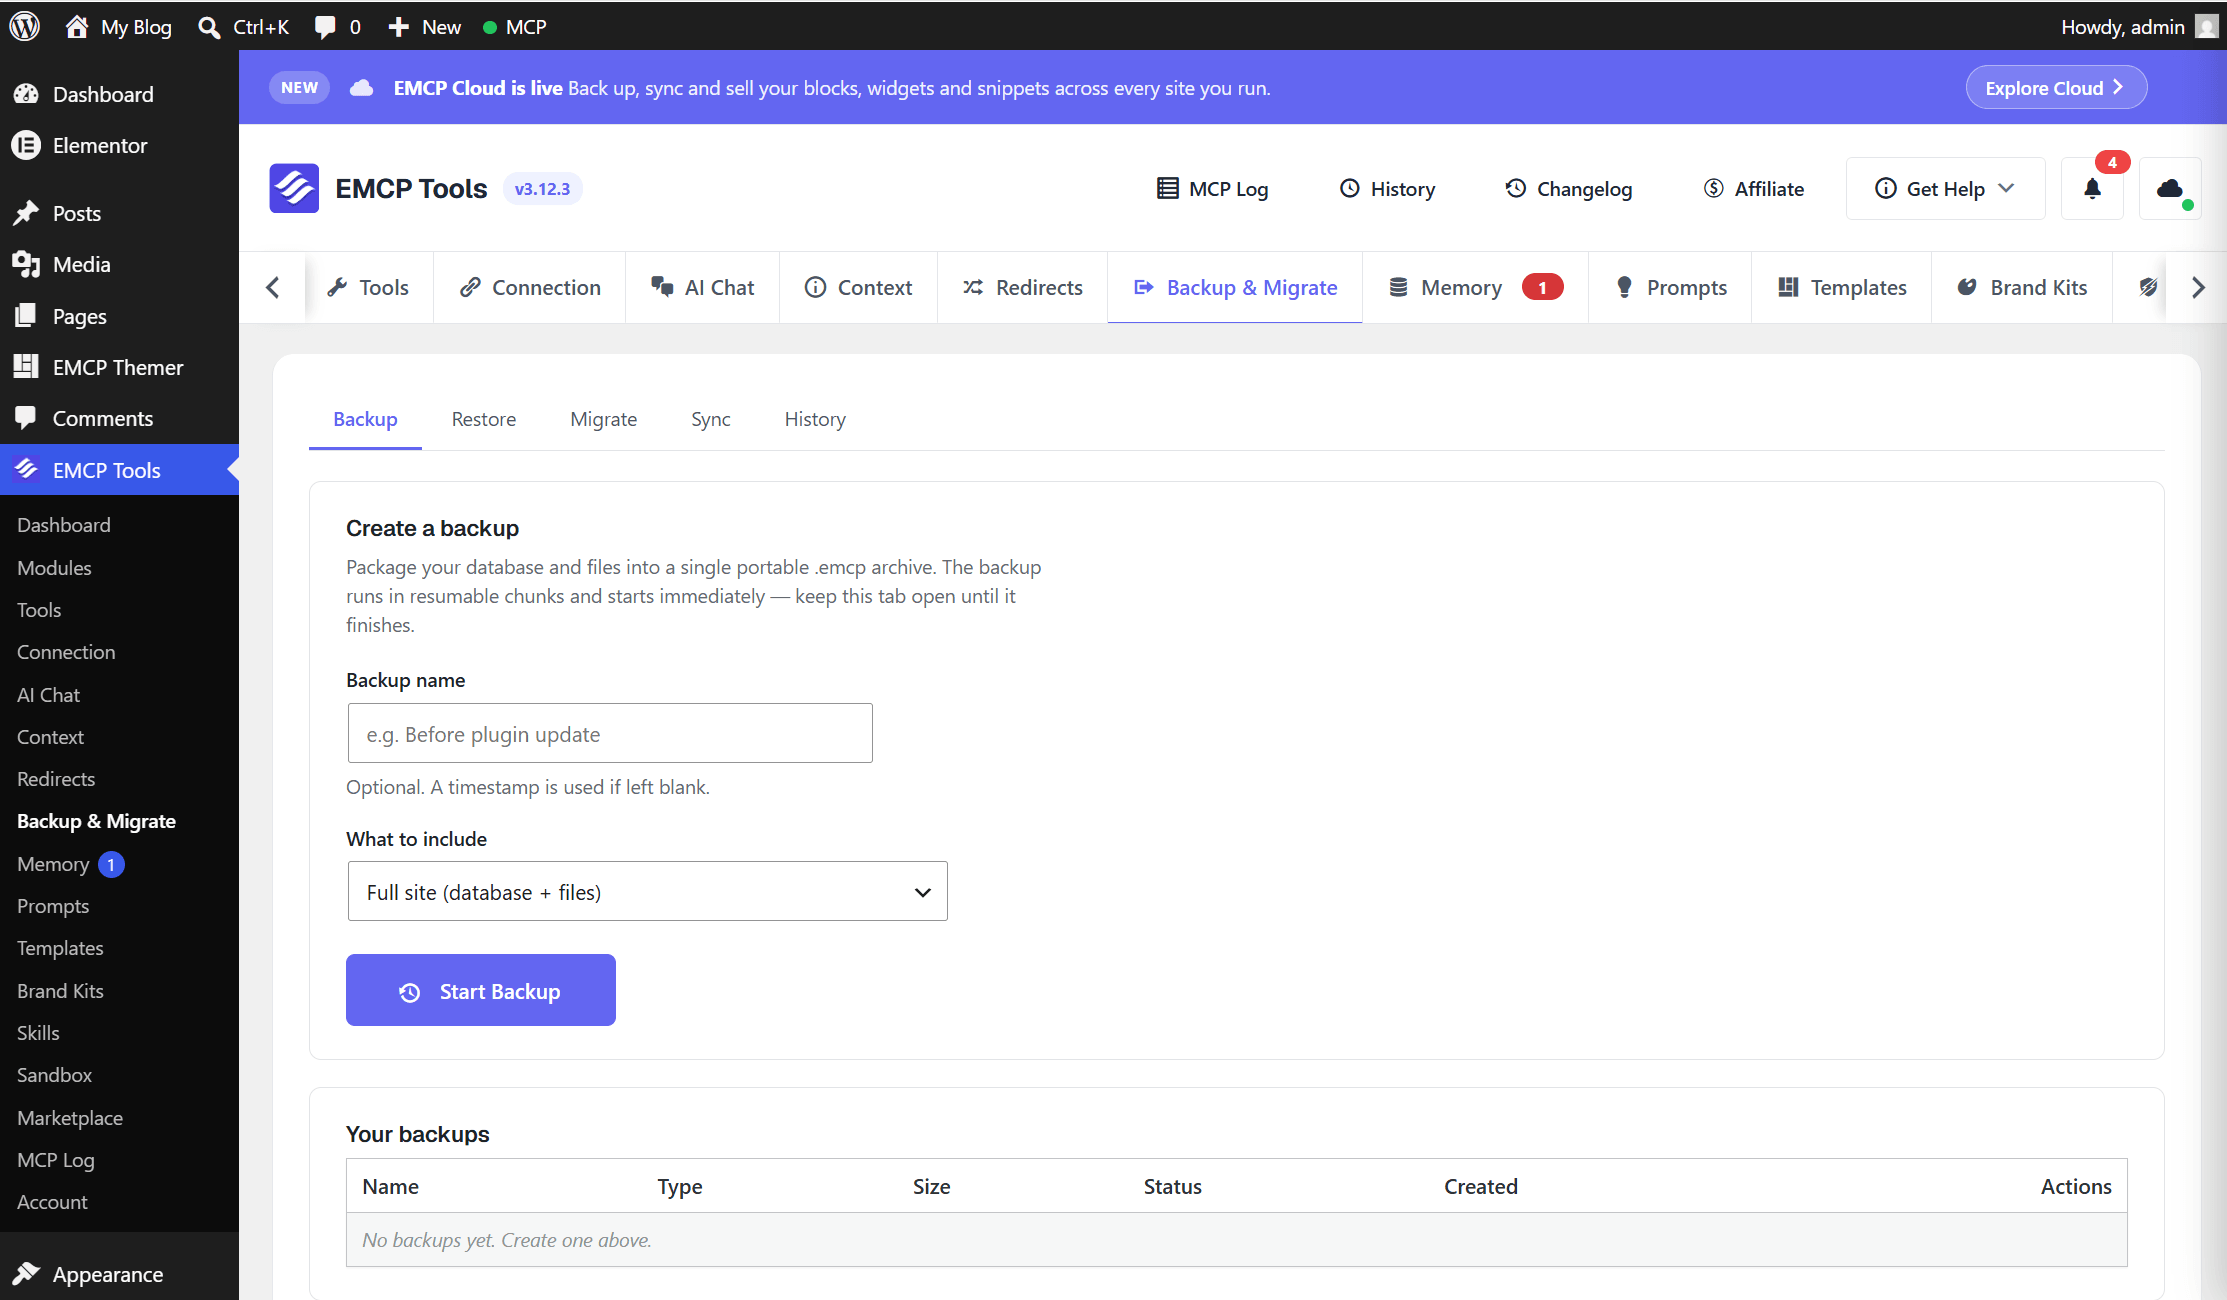Click the cloud status icon
The height and width of the screenshot is (1300, 2227).
point(2170,188)
